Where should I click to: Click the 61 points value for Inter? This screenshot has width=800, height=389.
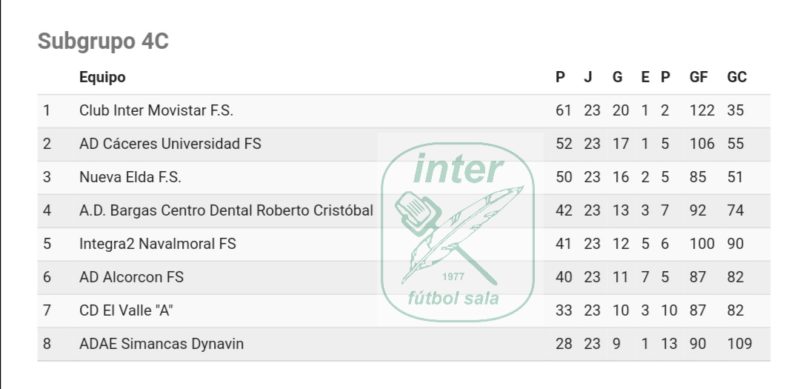pyautogui.click(x=563, y=110)
